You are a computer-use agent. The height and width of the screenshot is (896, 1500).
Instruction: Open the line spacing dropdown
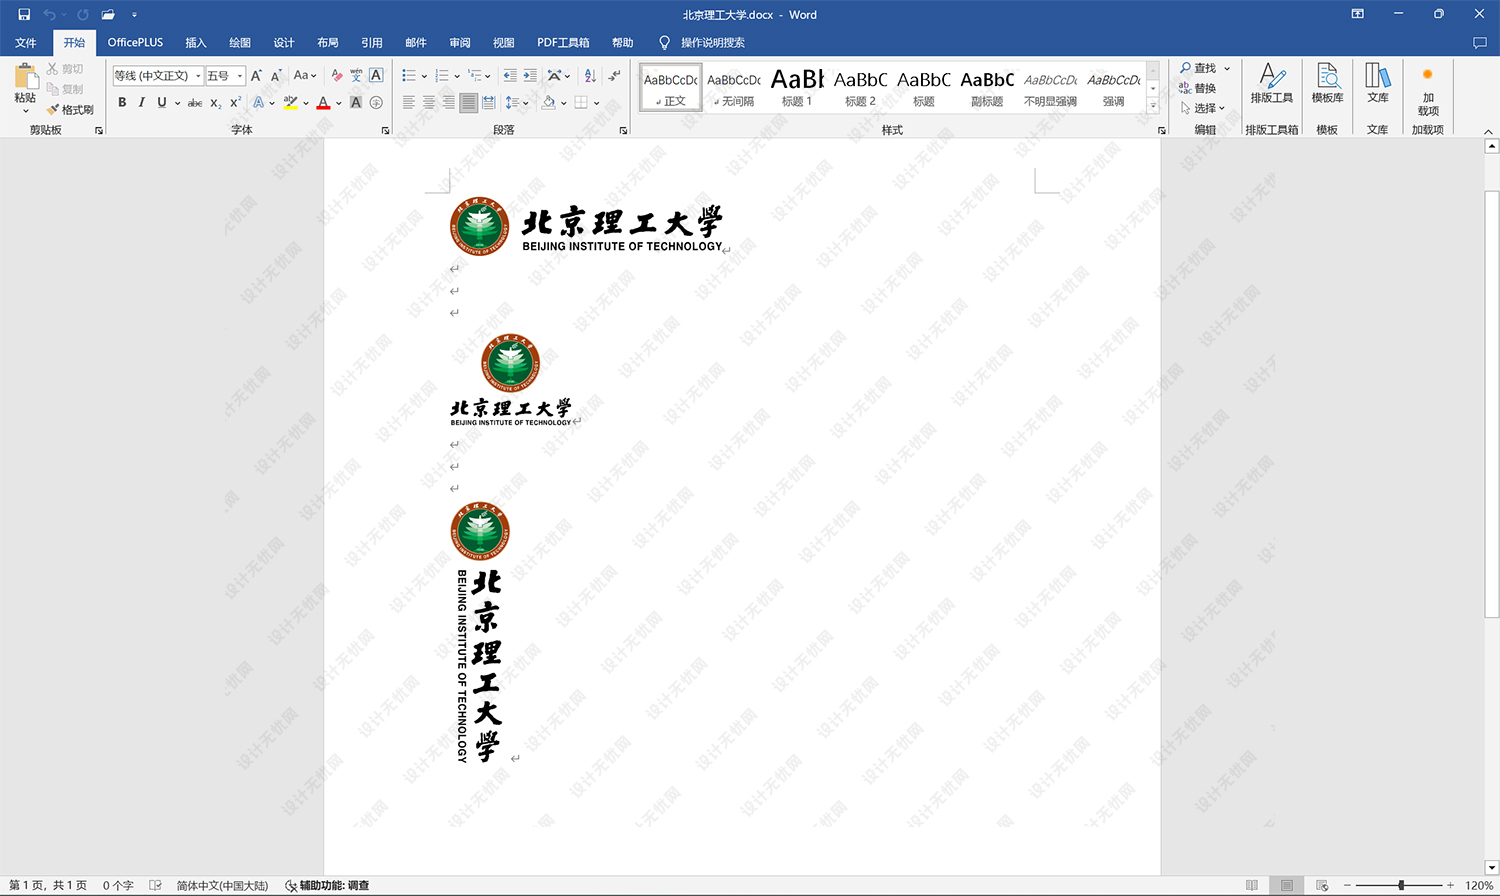516,103
